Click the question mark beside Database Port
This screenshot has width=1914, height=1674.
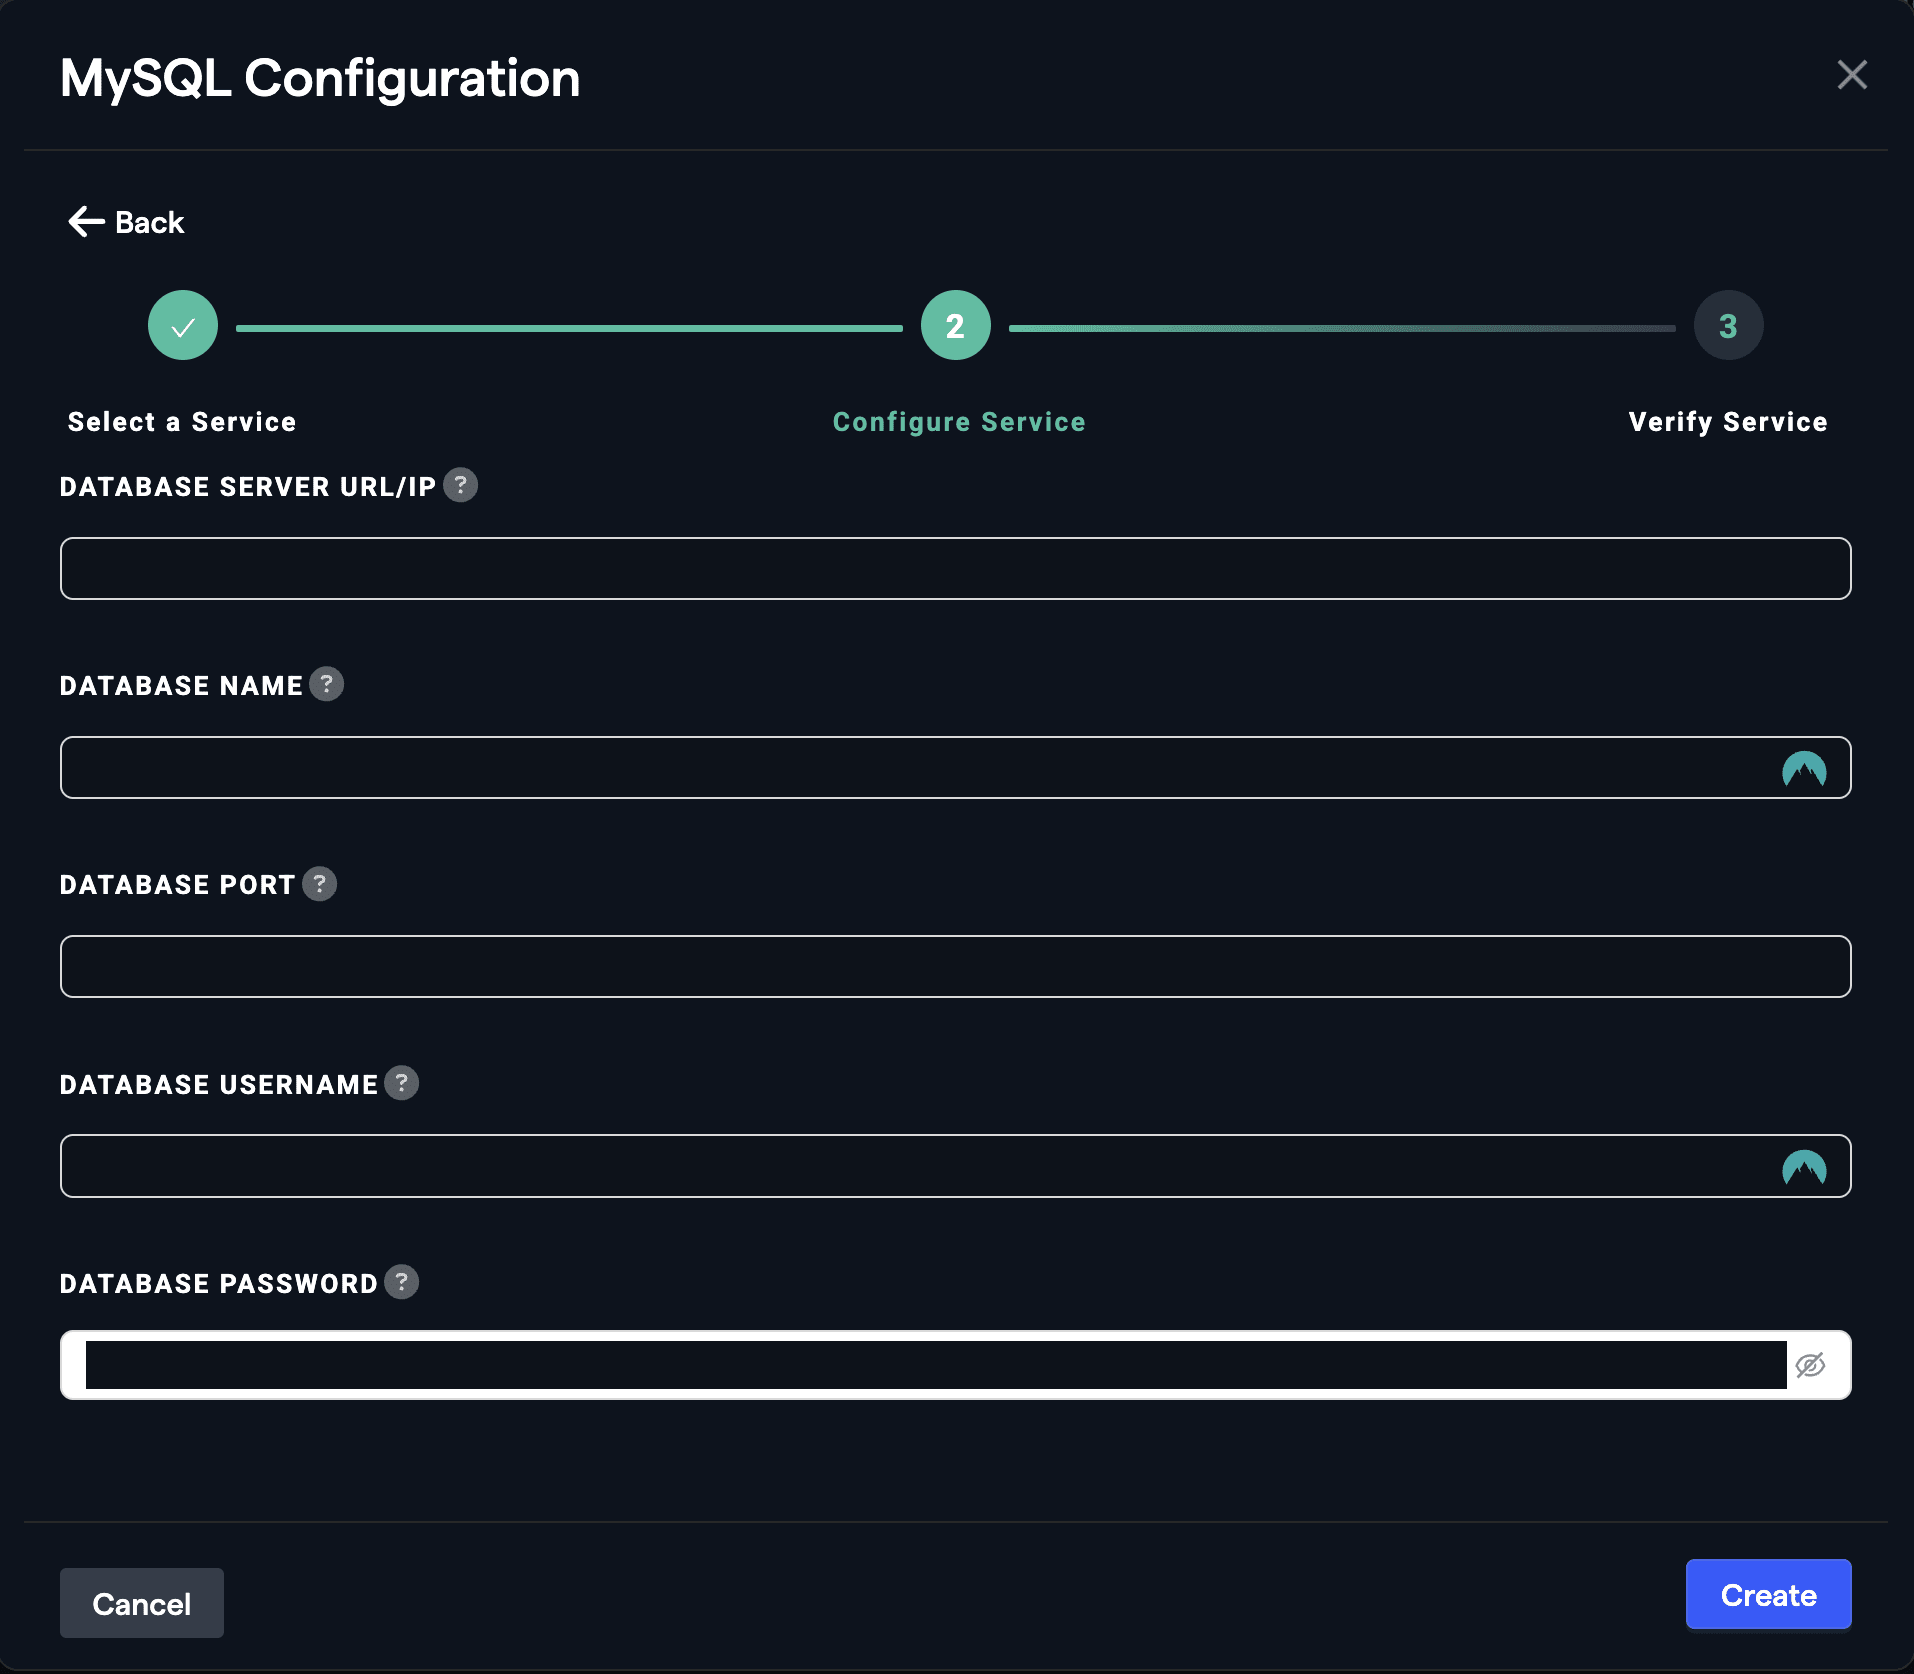click(x=319, y=884)
